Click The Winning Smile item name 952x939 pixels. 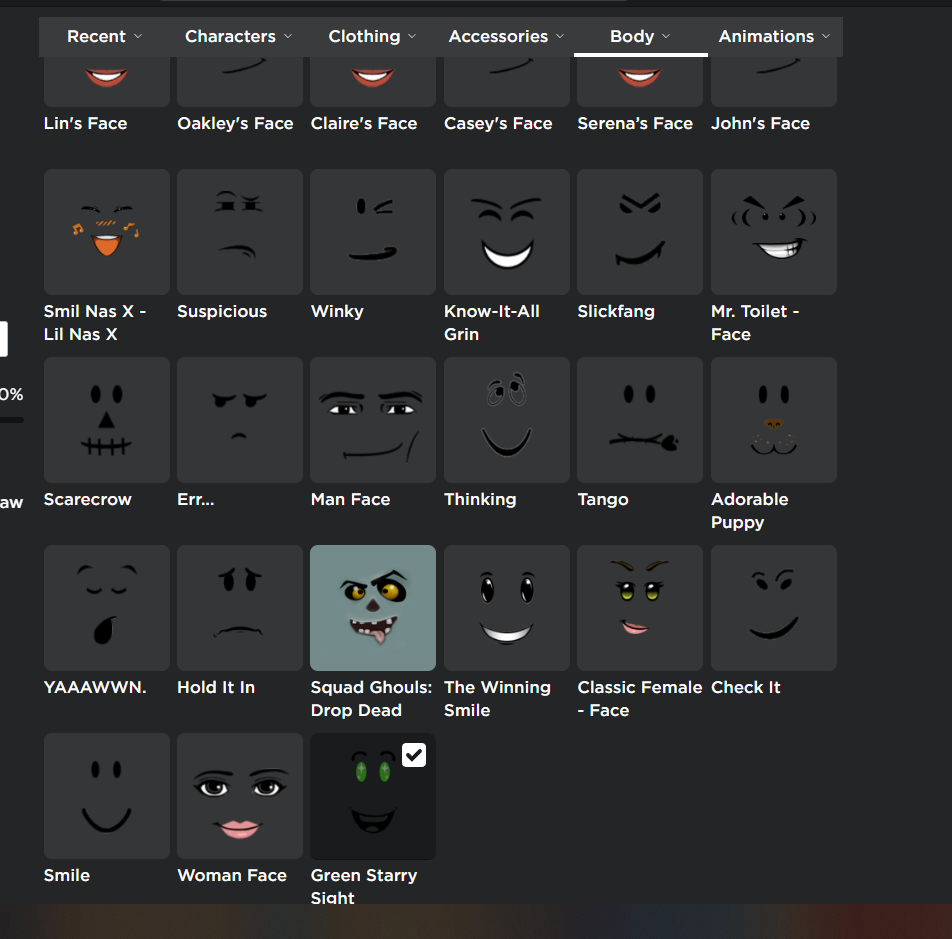tap(497, 699)
